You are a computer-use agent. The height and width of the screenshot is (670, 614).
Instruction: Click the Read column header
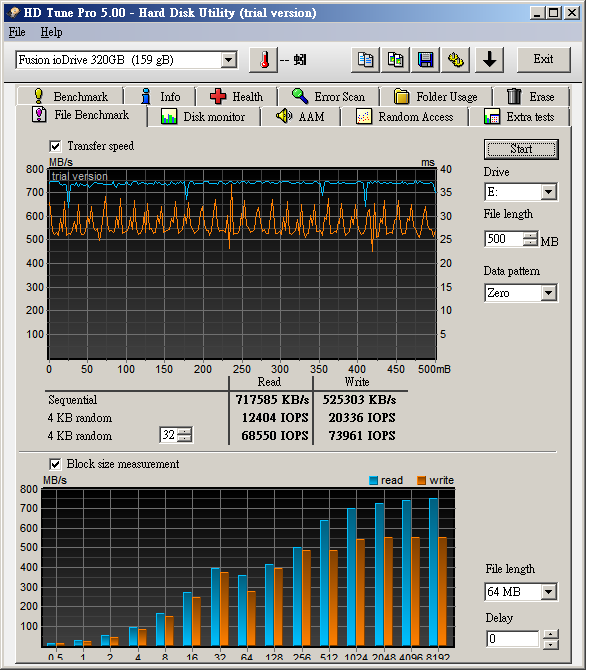[269, 382]
